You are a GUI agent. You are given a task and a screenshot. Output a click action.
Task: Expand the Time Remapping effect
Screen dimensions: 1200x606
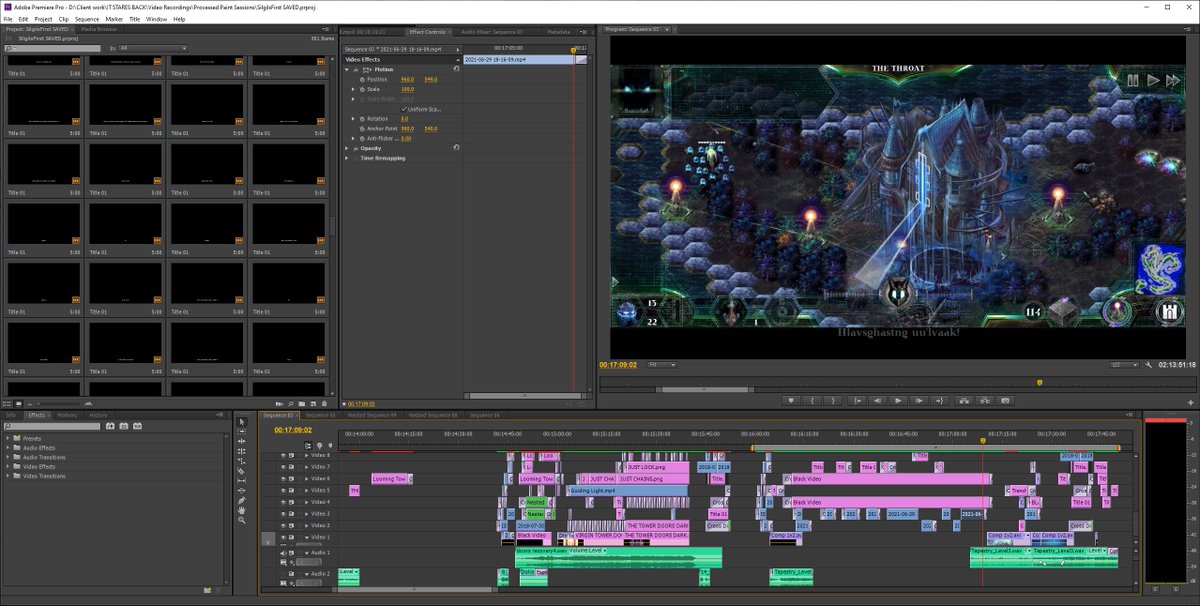[346, 158]
